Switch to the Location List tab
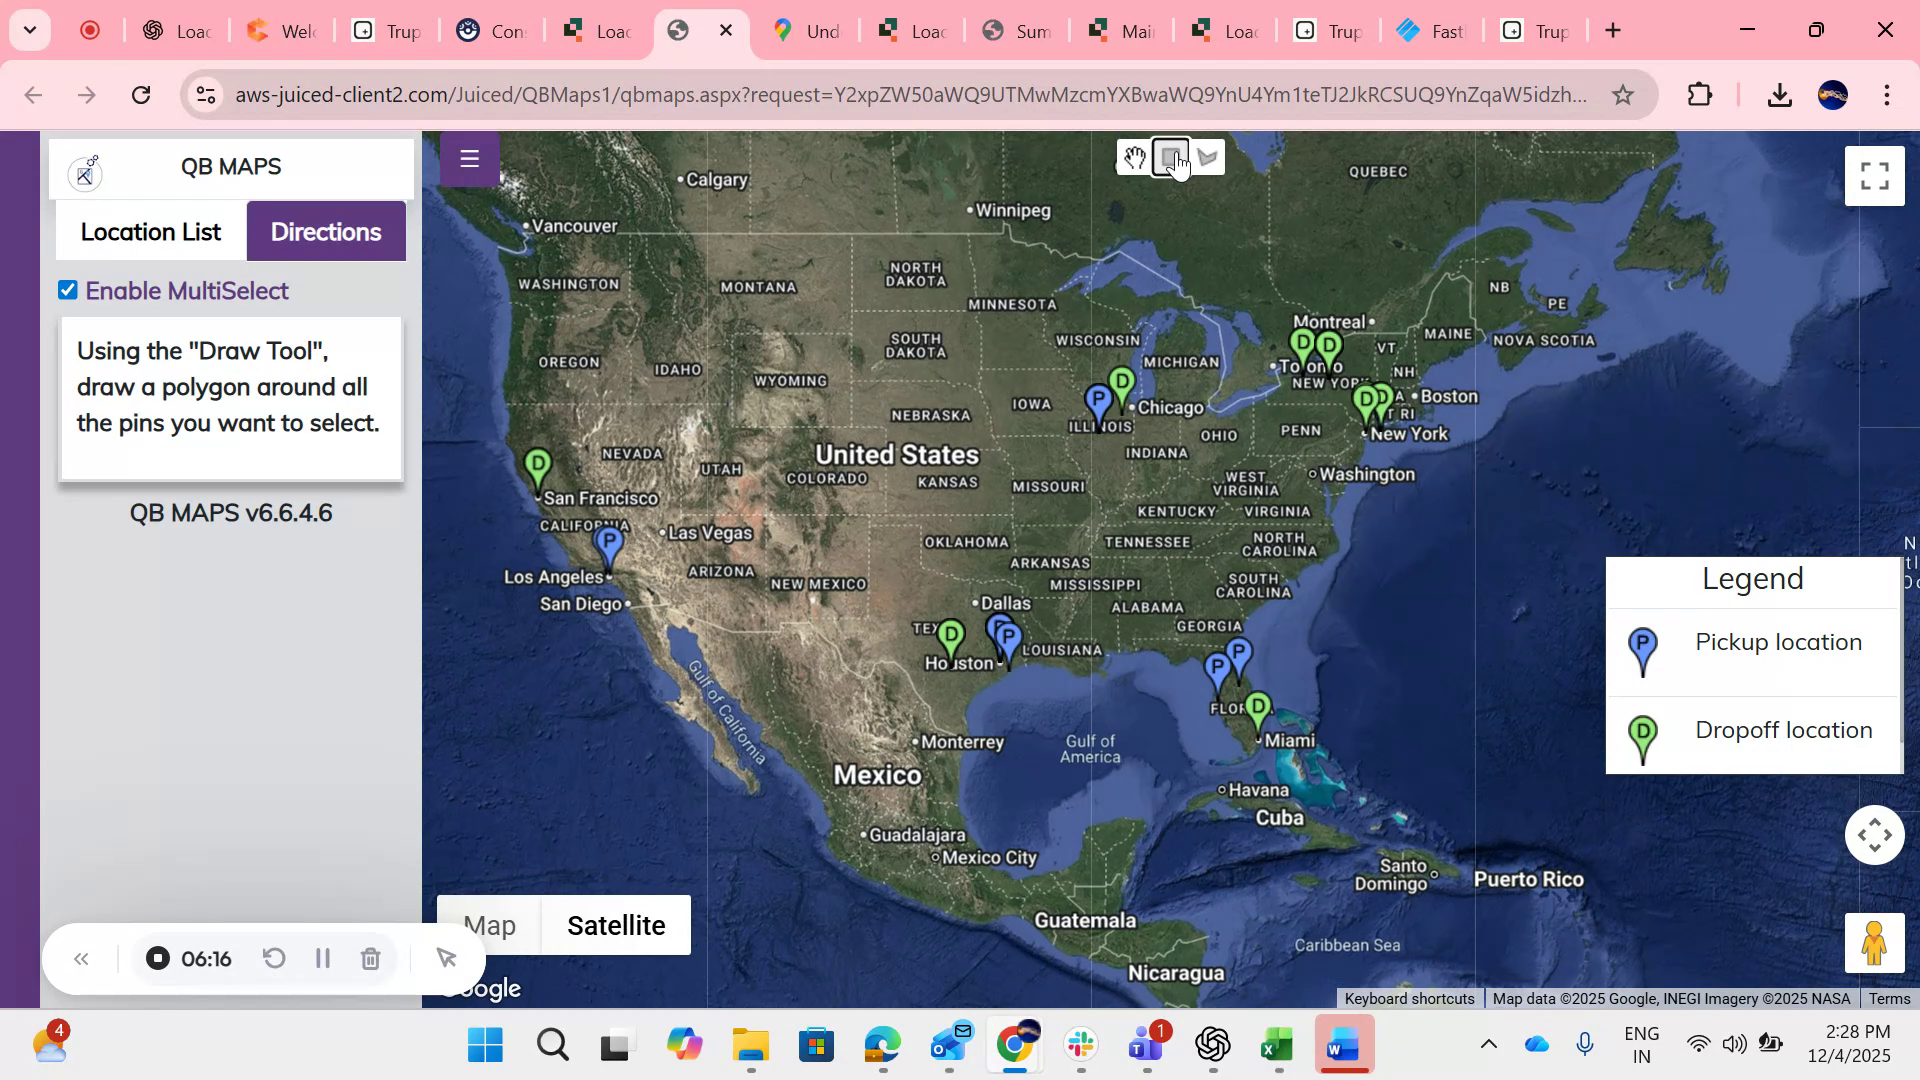Screen dimensions: 1920x1080 tap(150, 231)
